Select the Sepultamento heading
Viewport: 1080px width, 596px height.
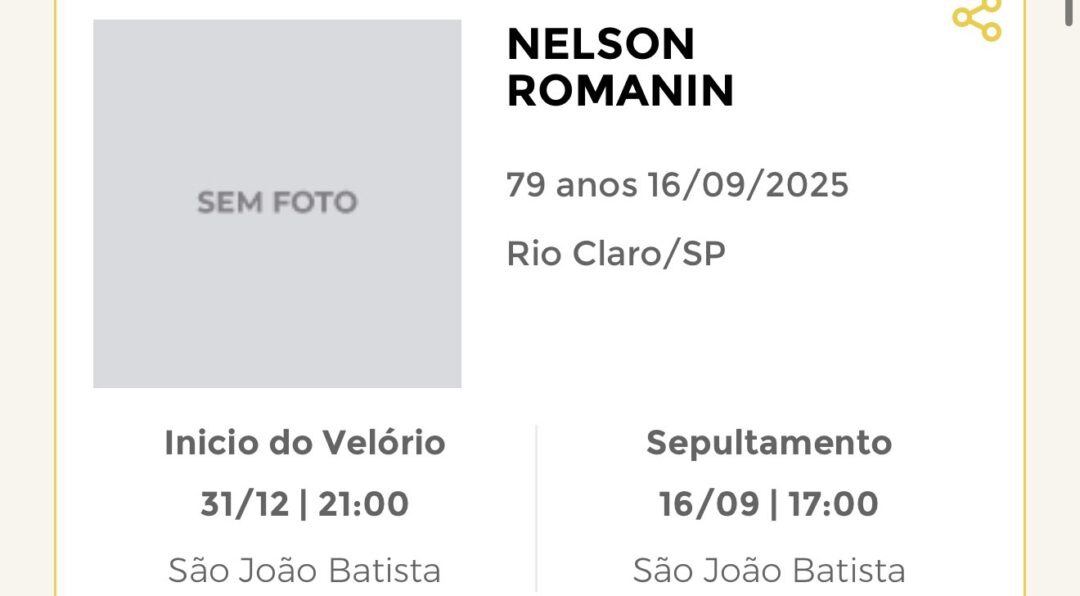[769, 443]
